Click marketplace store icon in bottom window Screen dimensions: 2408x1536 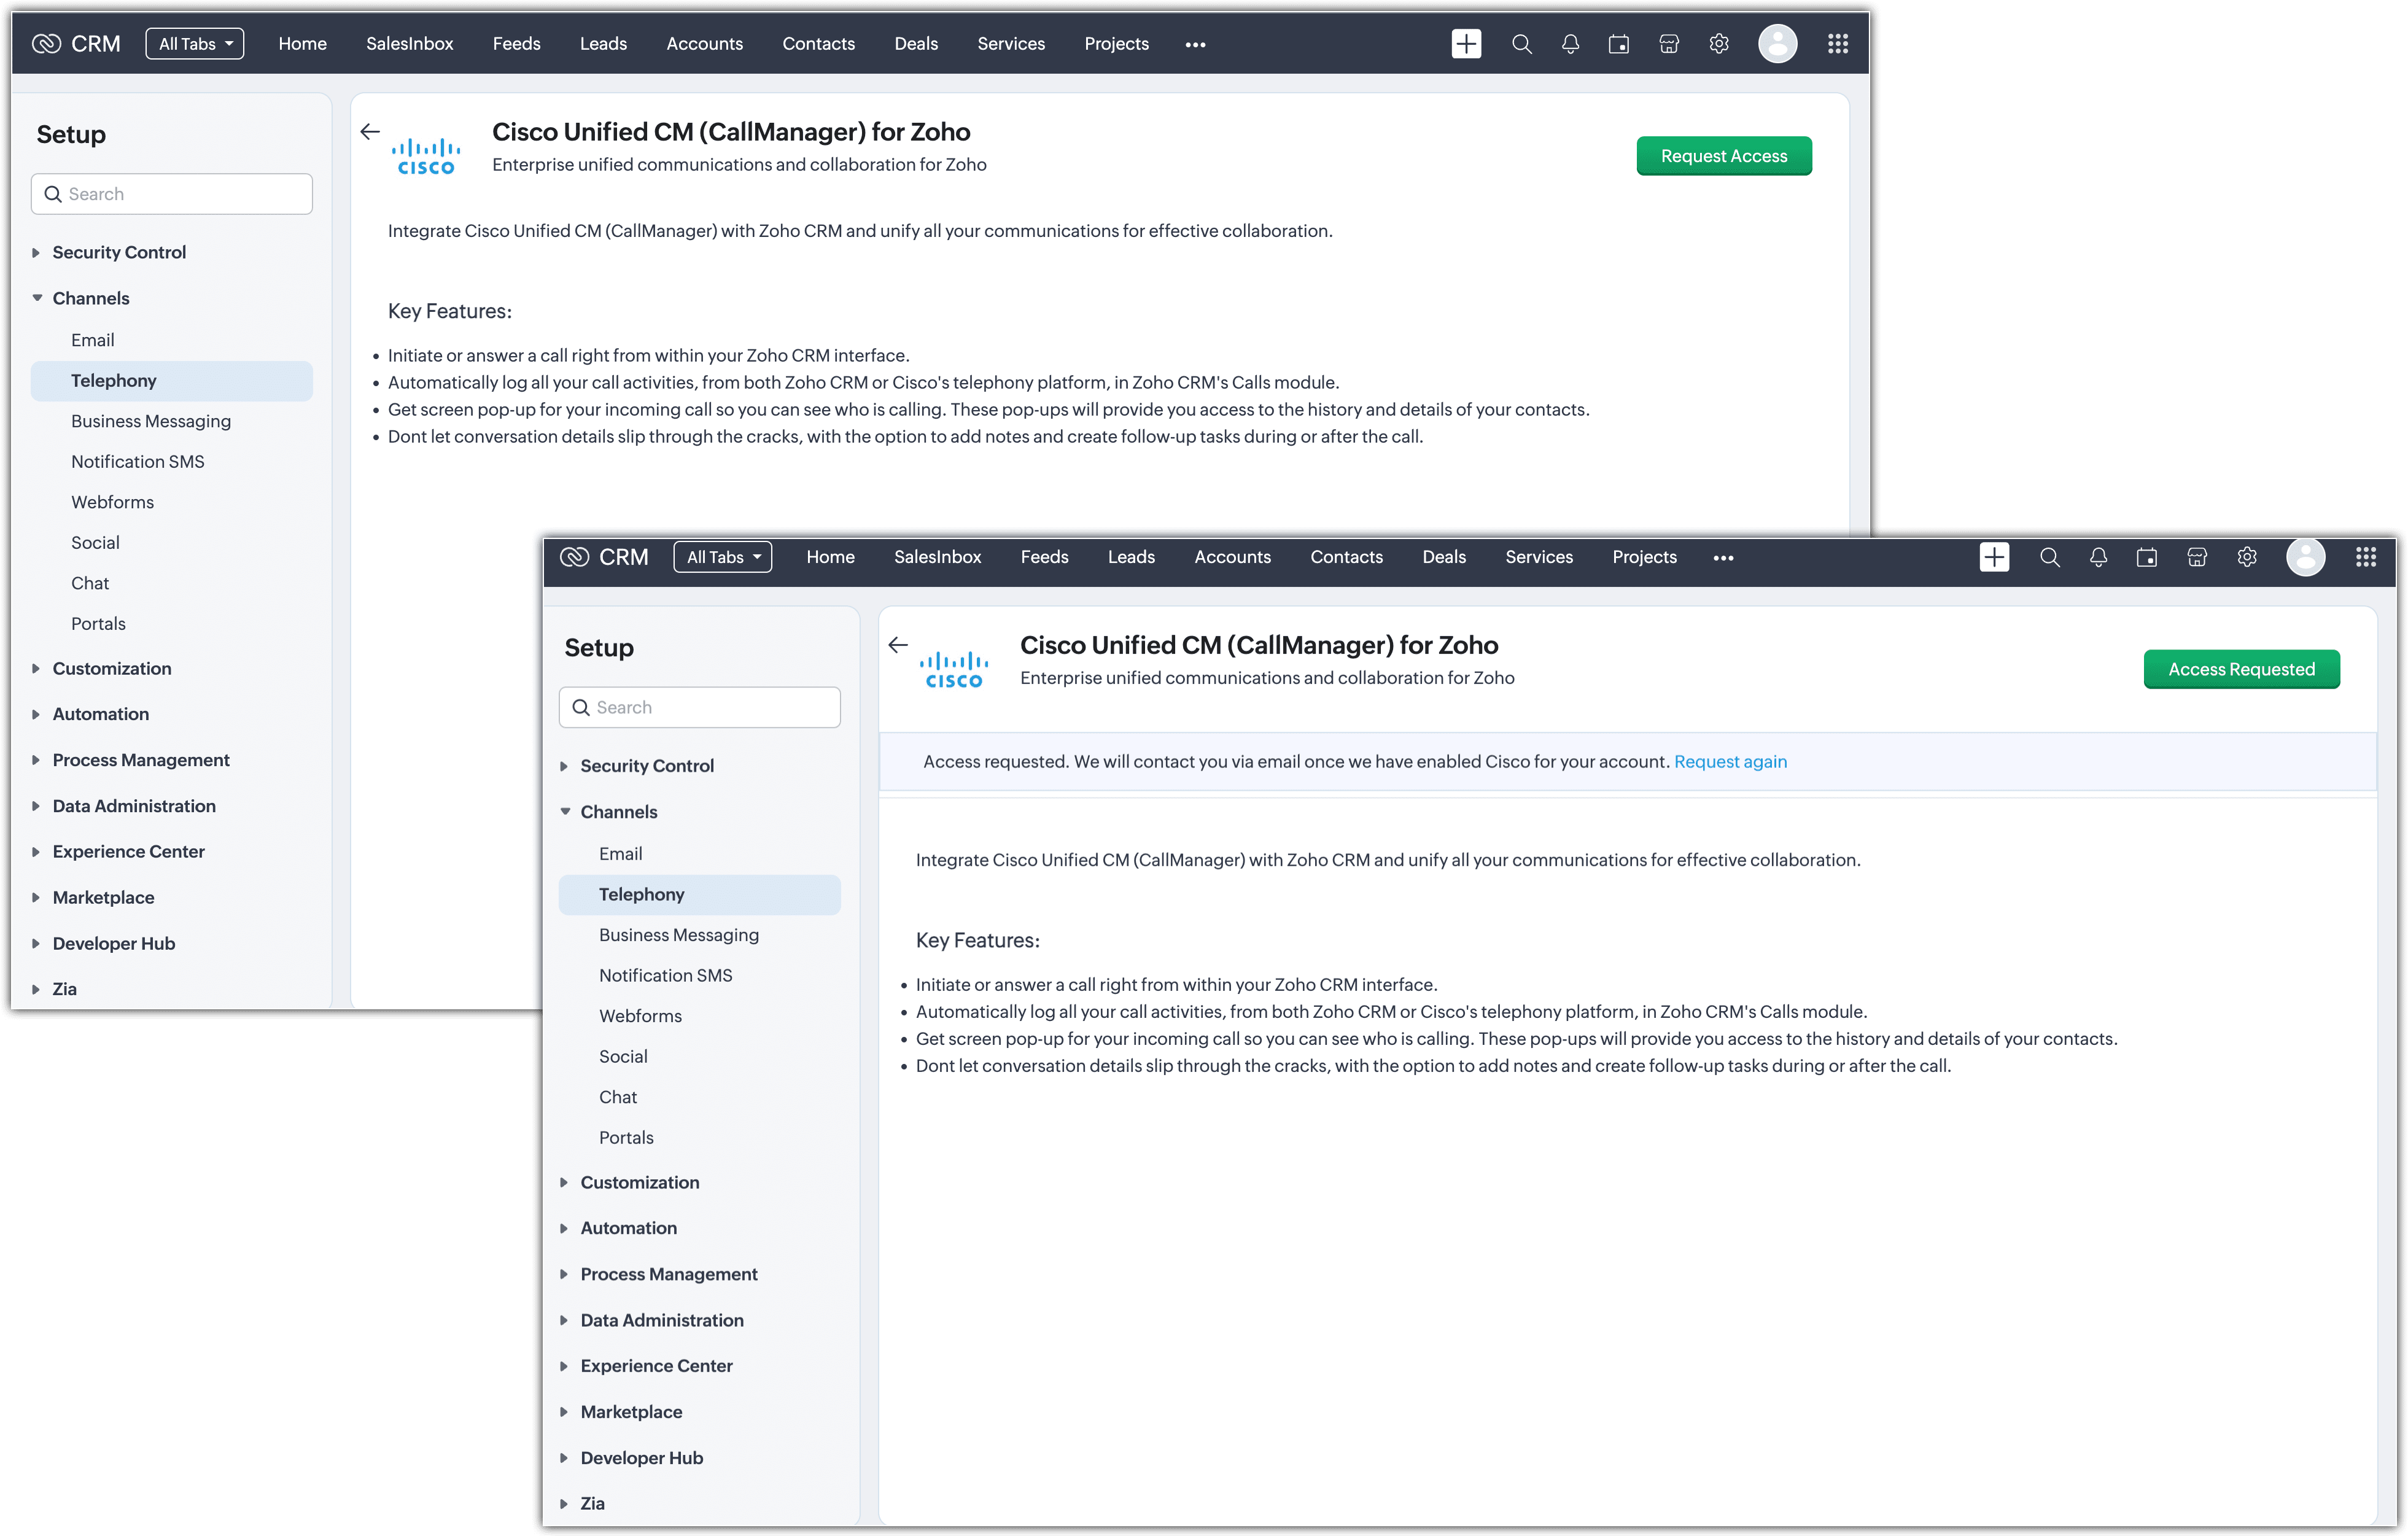pos(2197,557)
